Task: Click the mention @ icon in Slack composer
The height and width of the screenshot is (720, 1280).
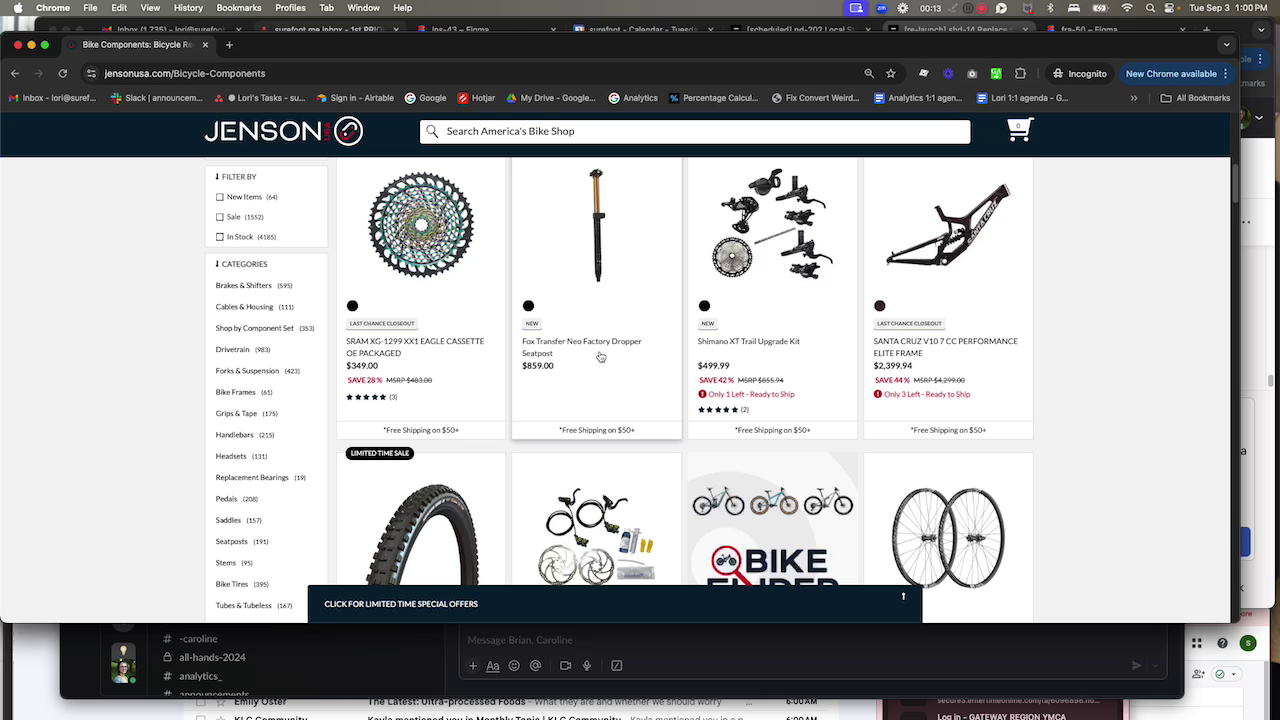Action: coord(535,666)
